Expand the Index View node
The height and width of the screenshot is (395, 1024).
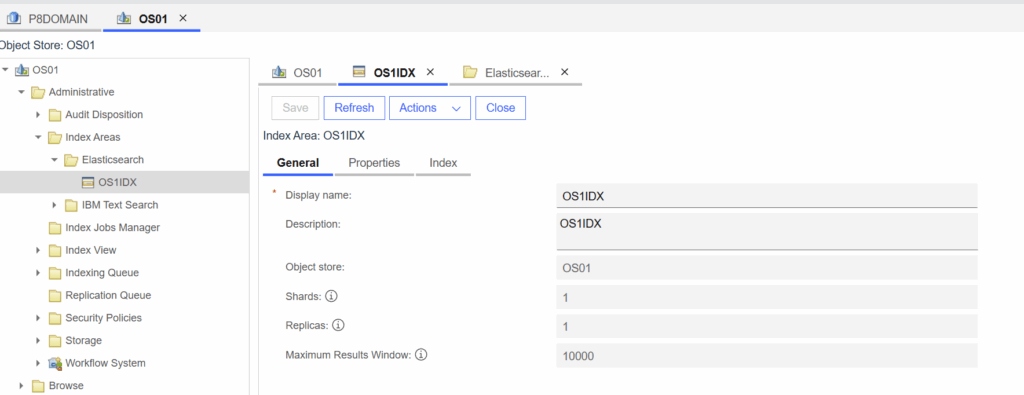click(x=38, y=250)
